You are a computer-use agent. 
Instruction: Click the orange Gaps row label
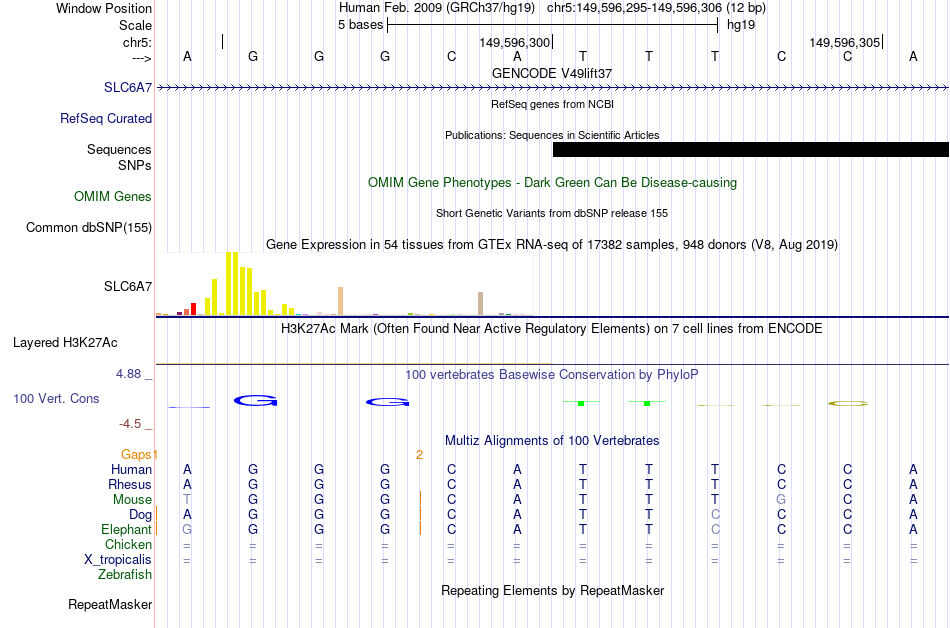click(136, 454)
